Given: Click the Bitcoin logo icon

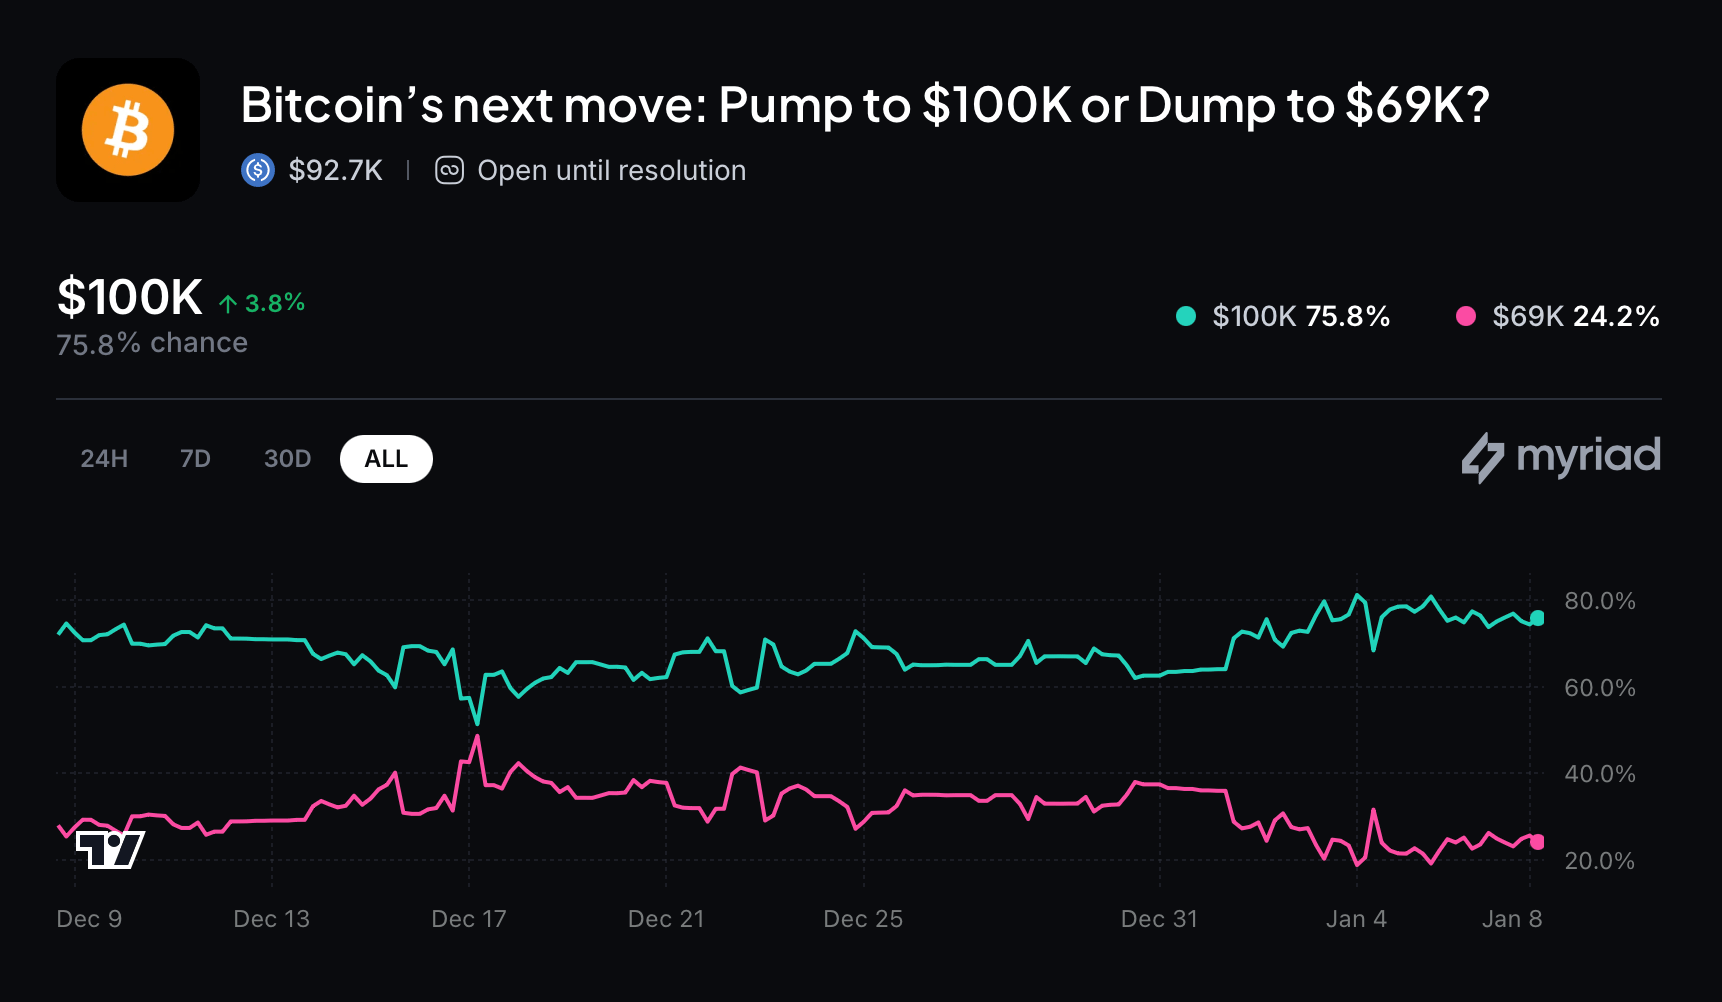Looking at the screenshot, I should [127, 130].
